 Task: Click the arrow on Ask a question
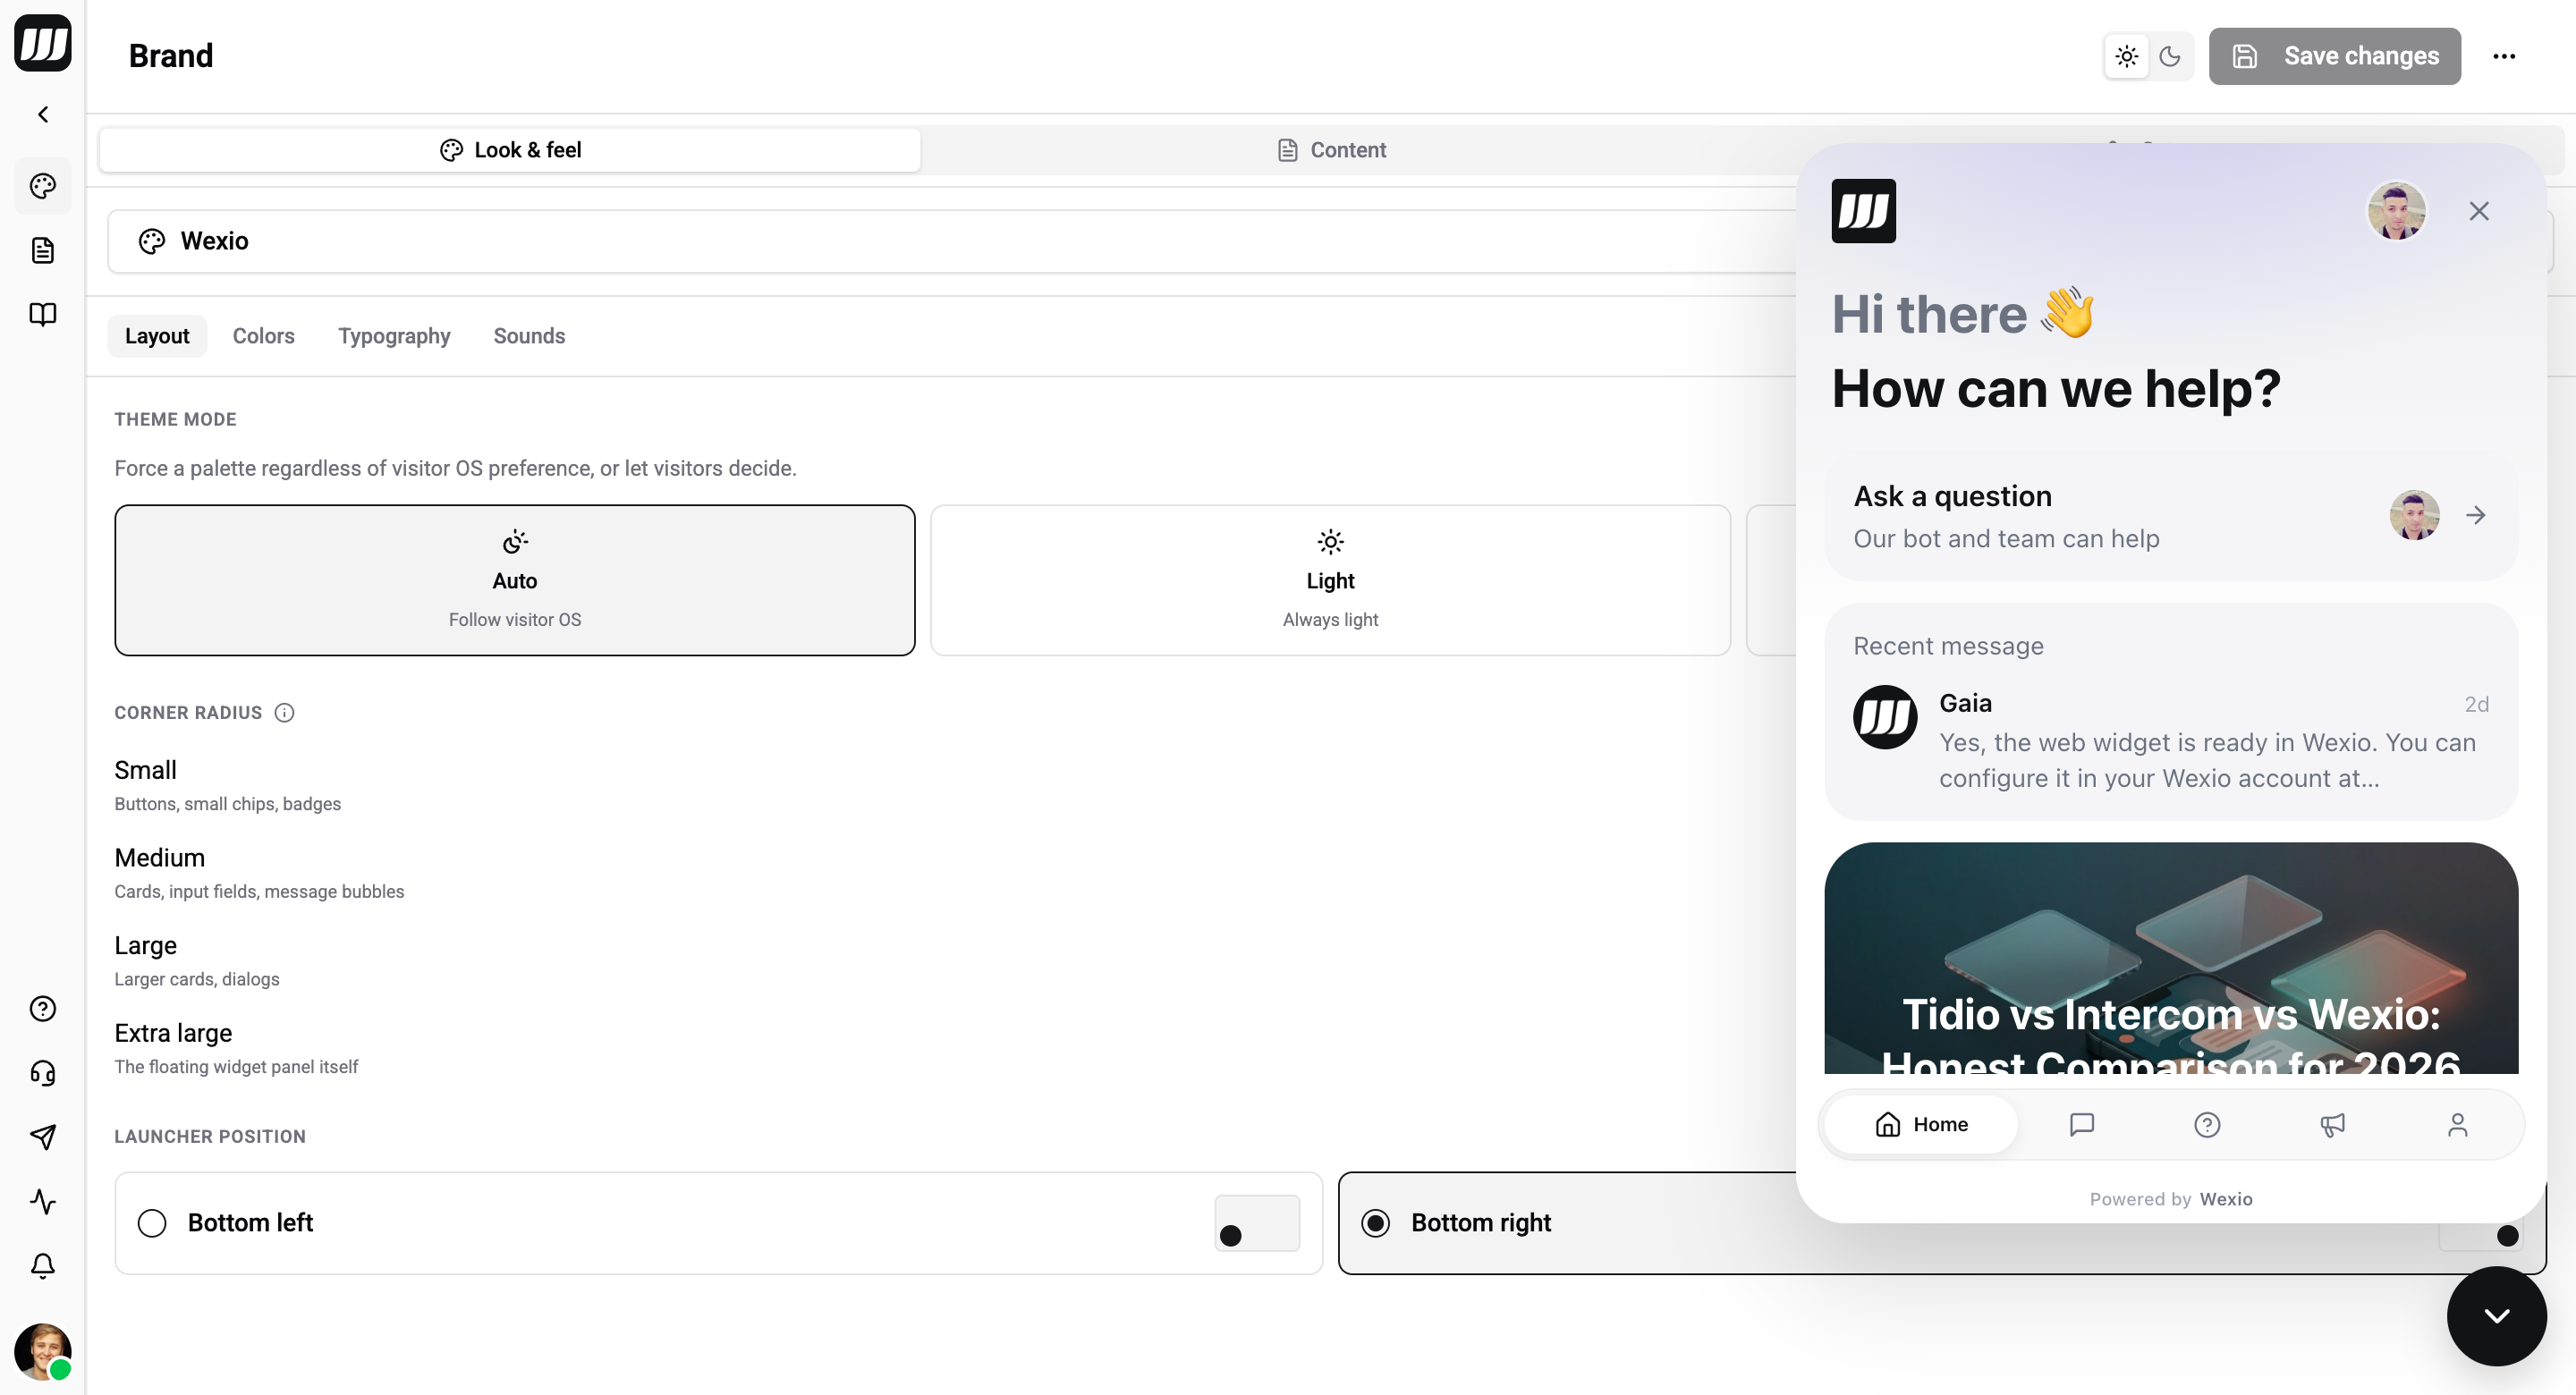[2476, 516]
